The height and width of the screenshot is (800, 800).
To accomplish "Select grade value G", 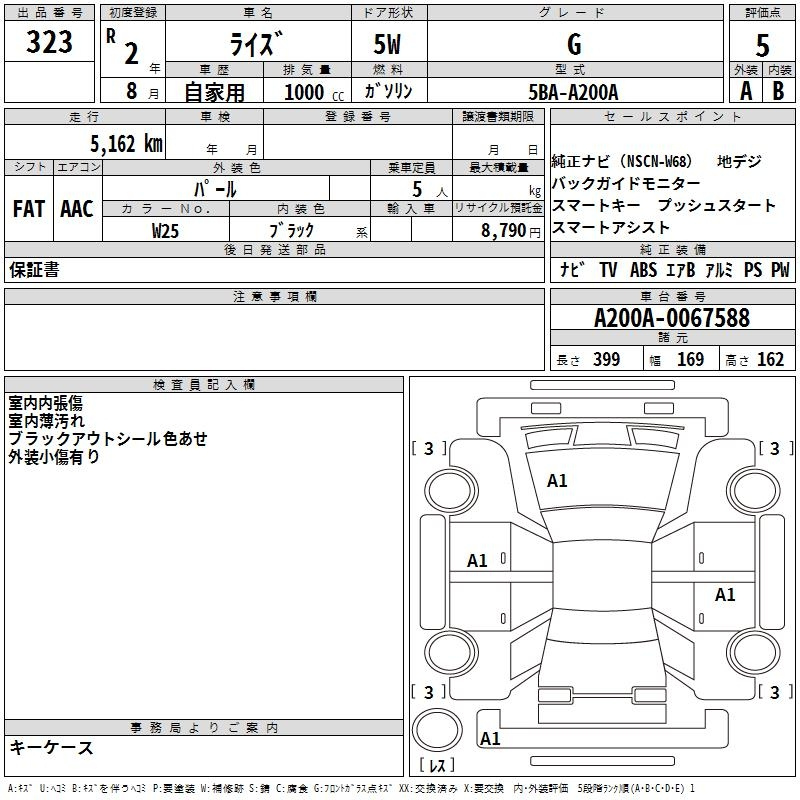I will [574, 44].
